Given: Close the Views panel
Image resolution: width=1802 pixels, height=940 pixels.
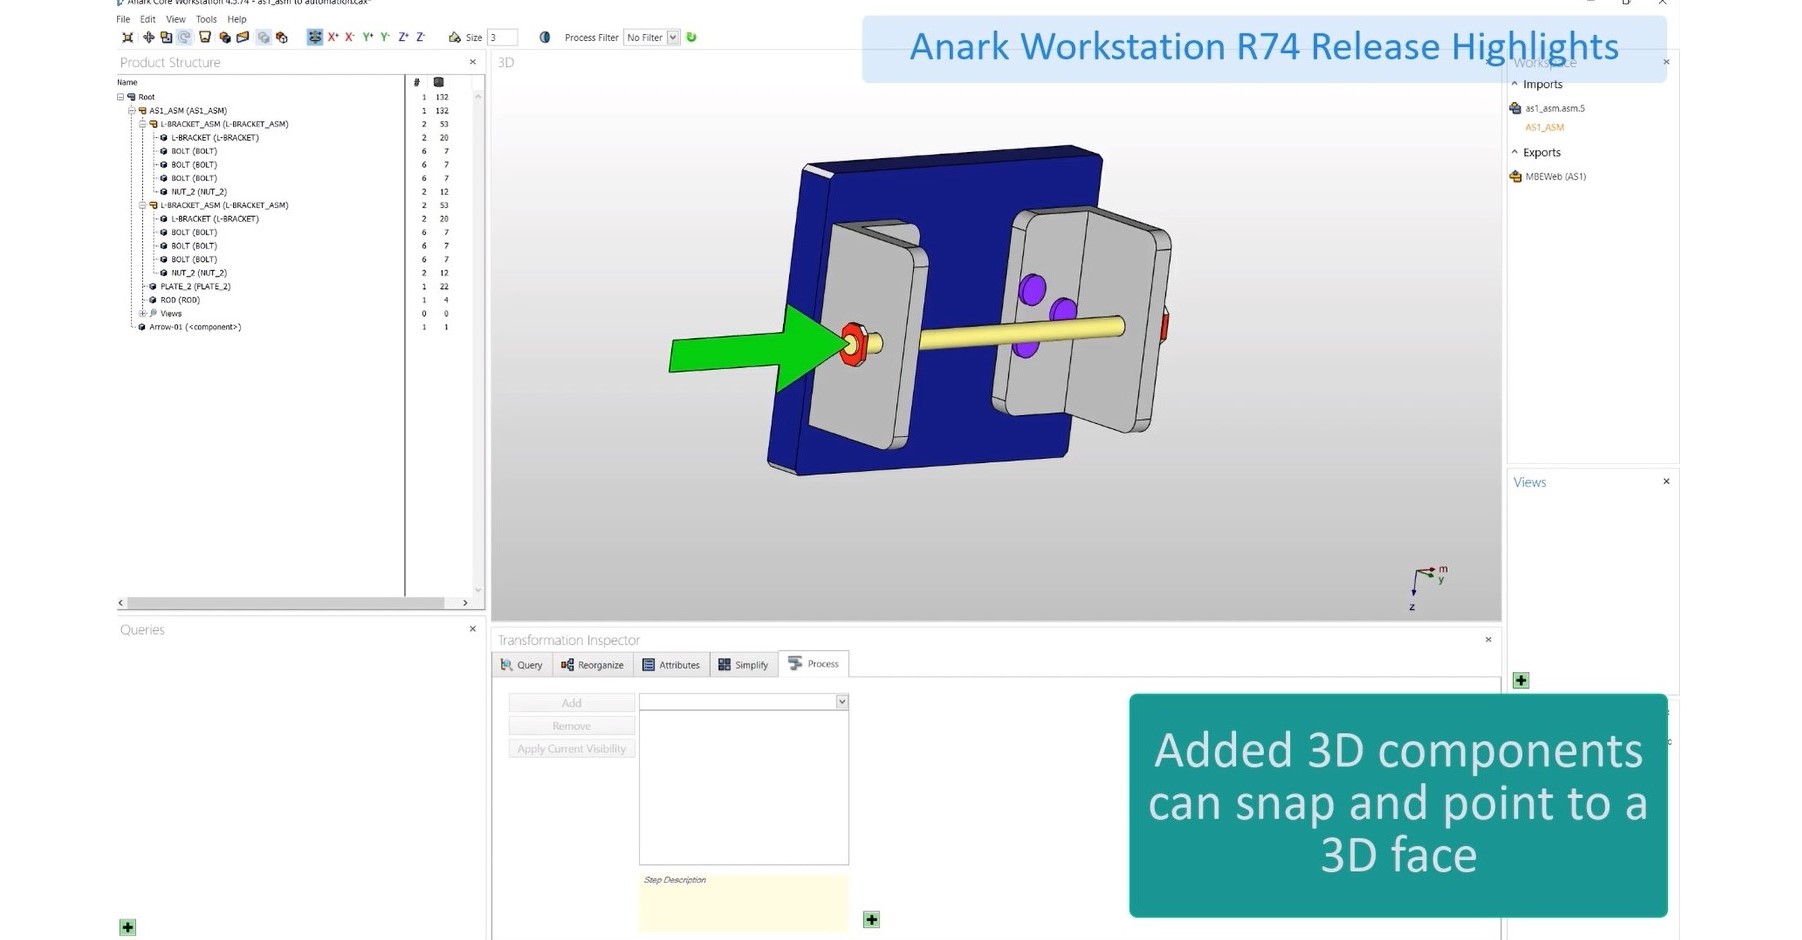Looking at the screenshot, I should coord(1666,482).
